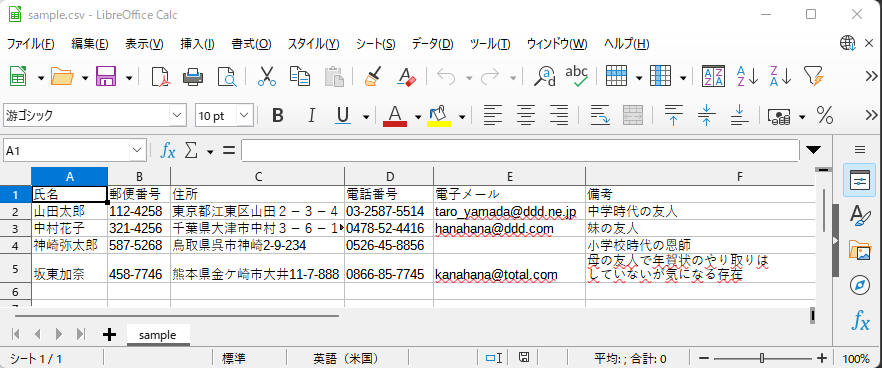Open the Name Box dropdown
Viewport: 882px width, 368px height.
pyautogui.click(x=137, y=151)
